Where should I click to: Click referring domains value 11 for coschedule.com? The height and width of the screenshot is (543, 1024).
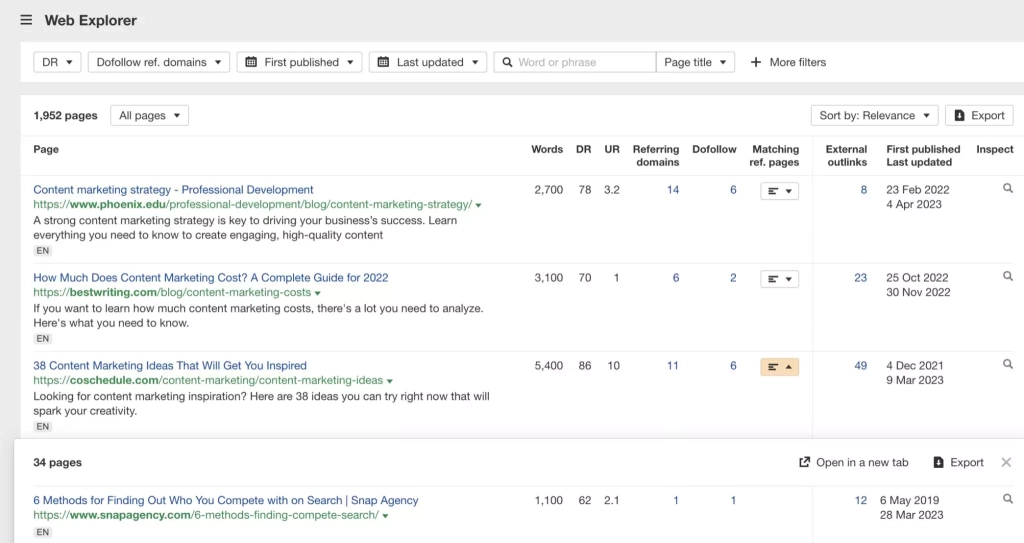pos(673,365)
